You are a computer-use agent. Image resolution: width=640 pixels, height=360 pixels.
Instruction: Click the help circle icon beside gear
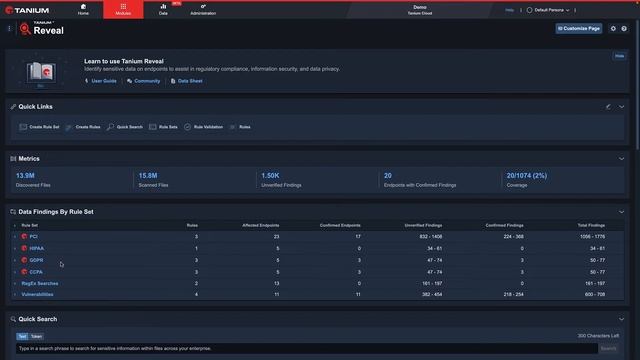point(624,29)
